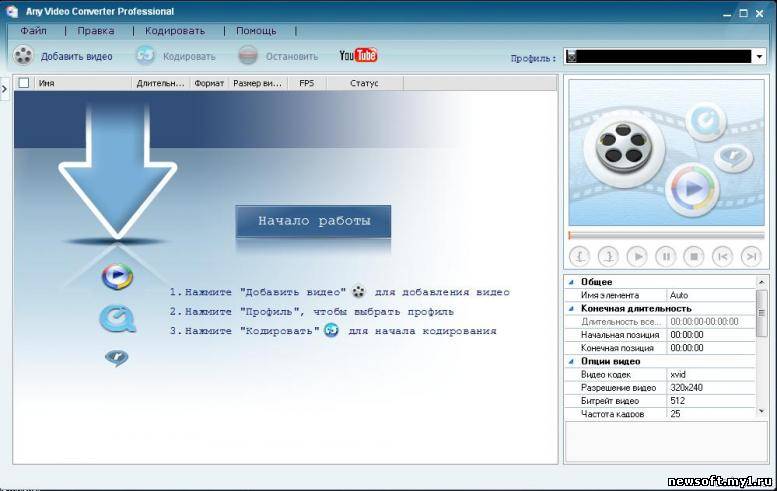Select the Разрешение видео value 320x240
777x491 pixels.
click(x=711, y=387)
